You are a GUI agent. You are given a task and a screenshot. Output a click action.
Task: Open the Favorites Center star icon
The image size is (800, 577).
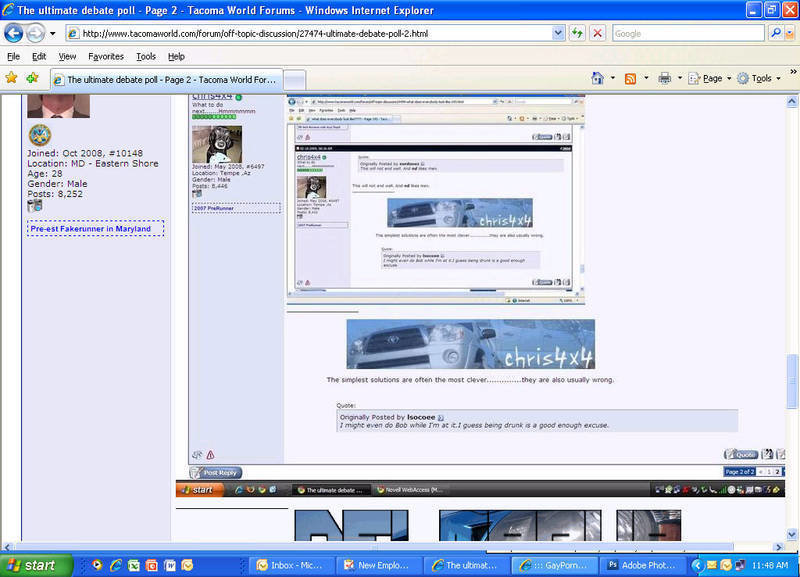[x=11, y=78]
